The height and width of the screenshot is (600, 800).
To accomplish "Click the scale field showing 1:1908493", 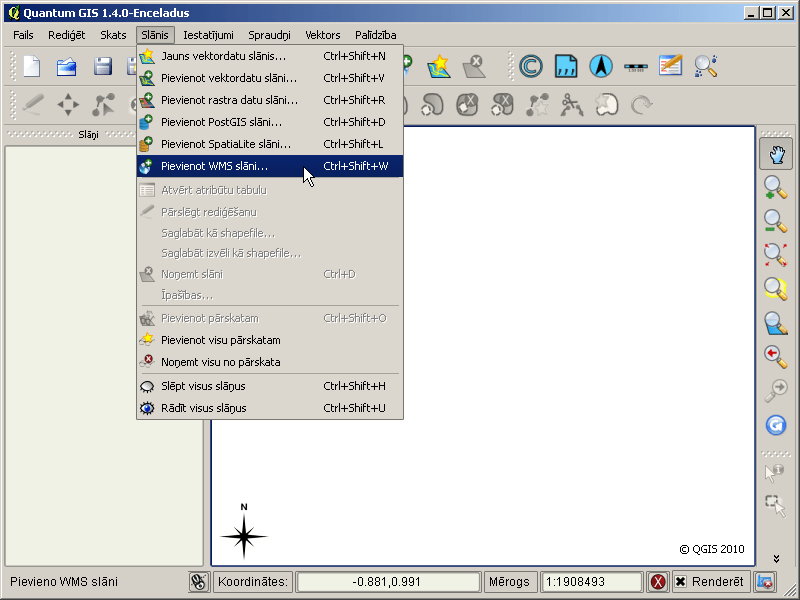I will click(x=591, y=582).
